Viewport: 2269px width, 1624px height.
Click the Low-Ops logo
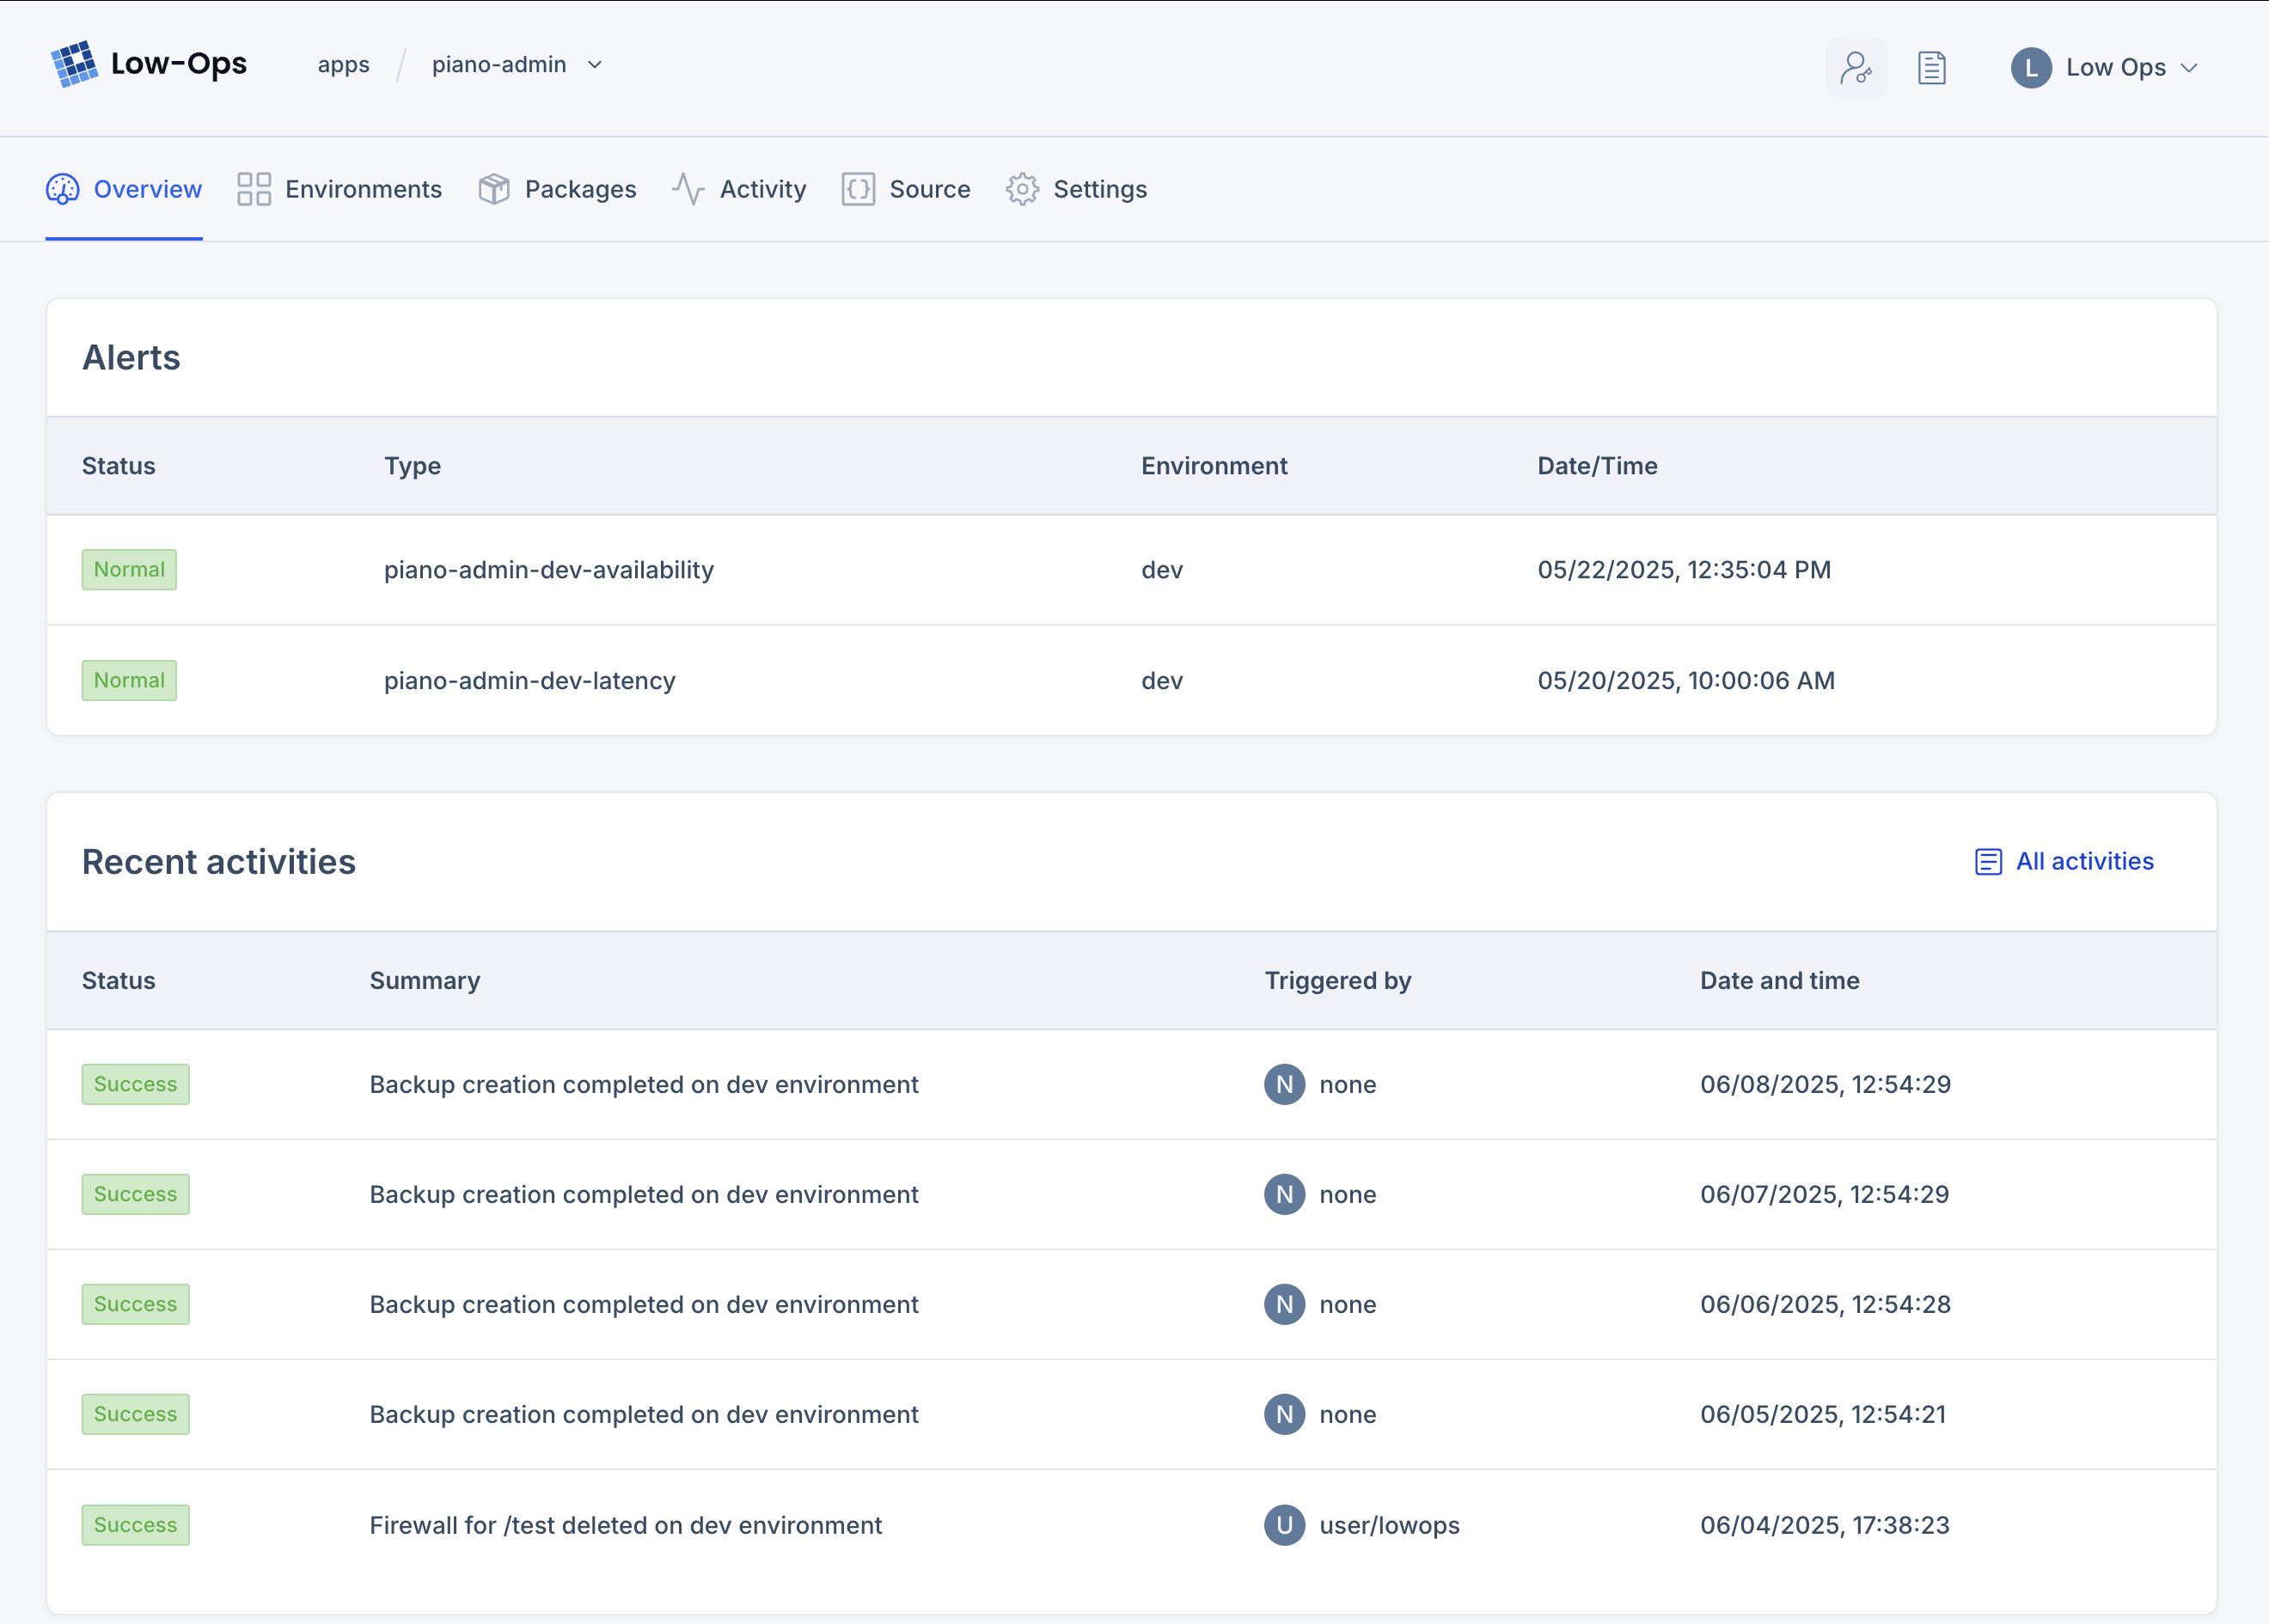point(150,64)
